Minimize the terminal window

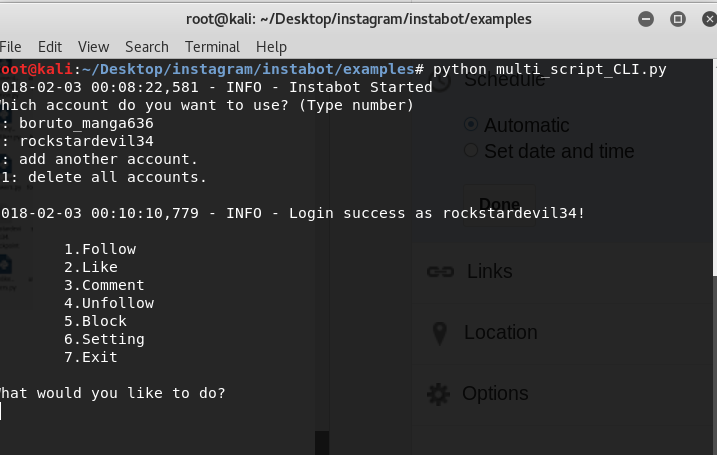click(646, 19)
